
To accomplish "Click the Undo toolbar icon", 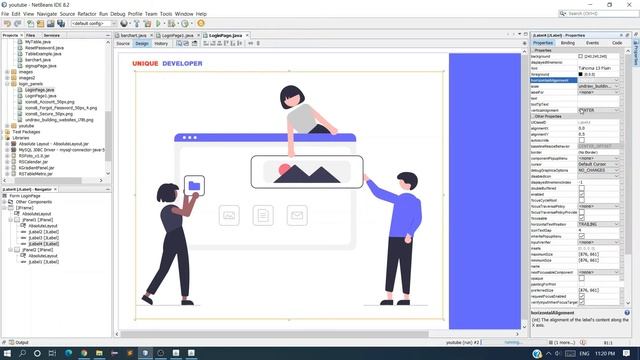I will [x=7, y=24].
